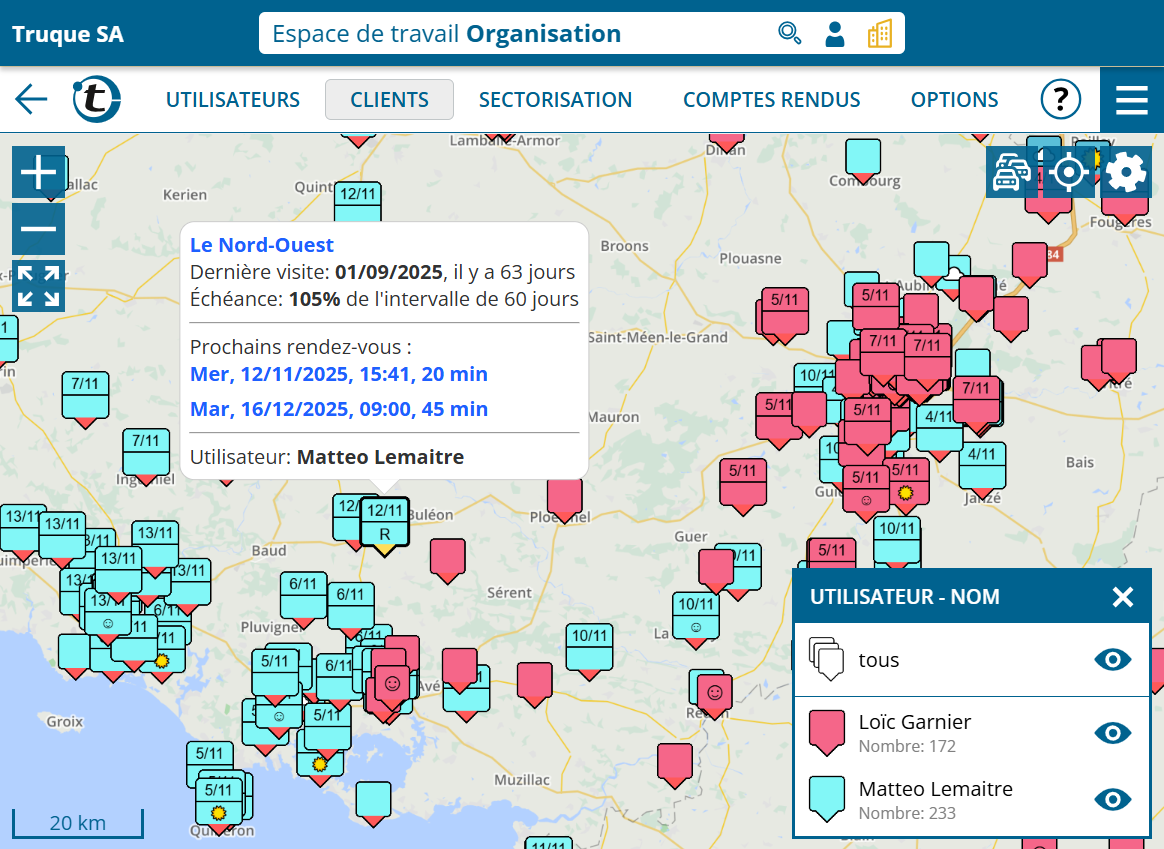The width and height of the screenshot is (1164, 849).
Task: Toggle fullscreen map view
Action: click(38, 286)
